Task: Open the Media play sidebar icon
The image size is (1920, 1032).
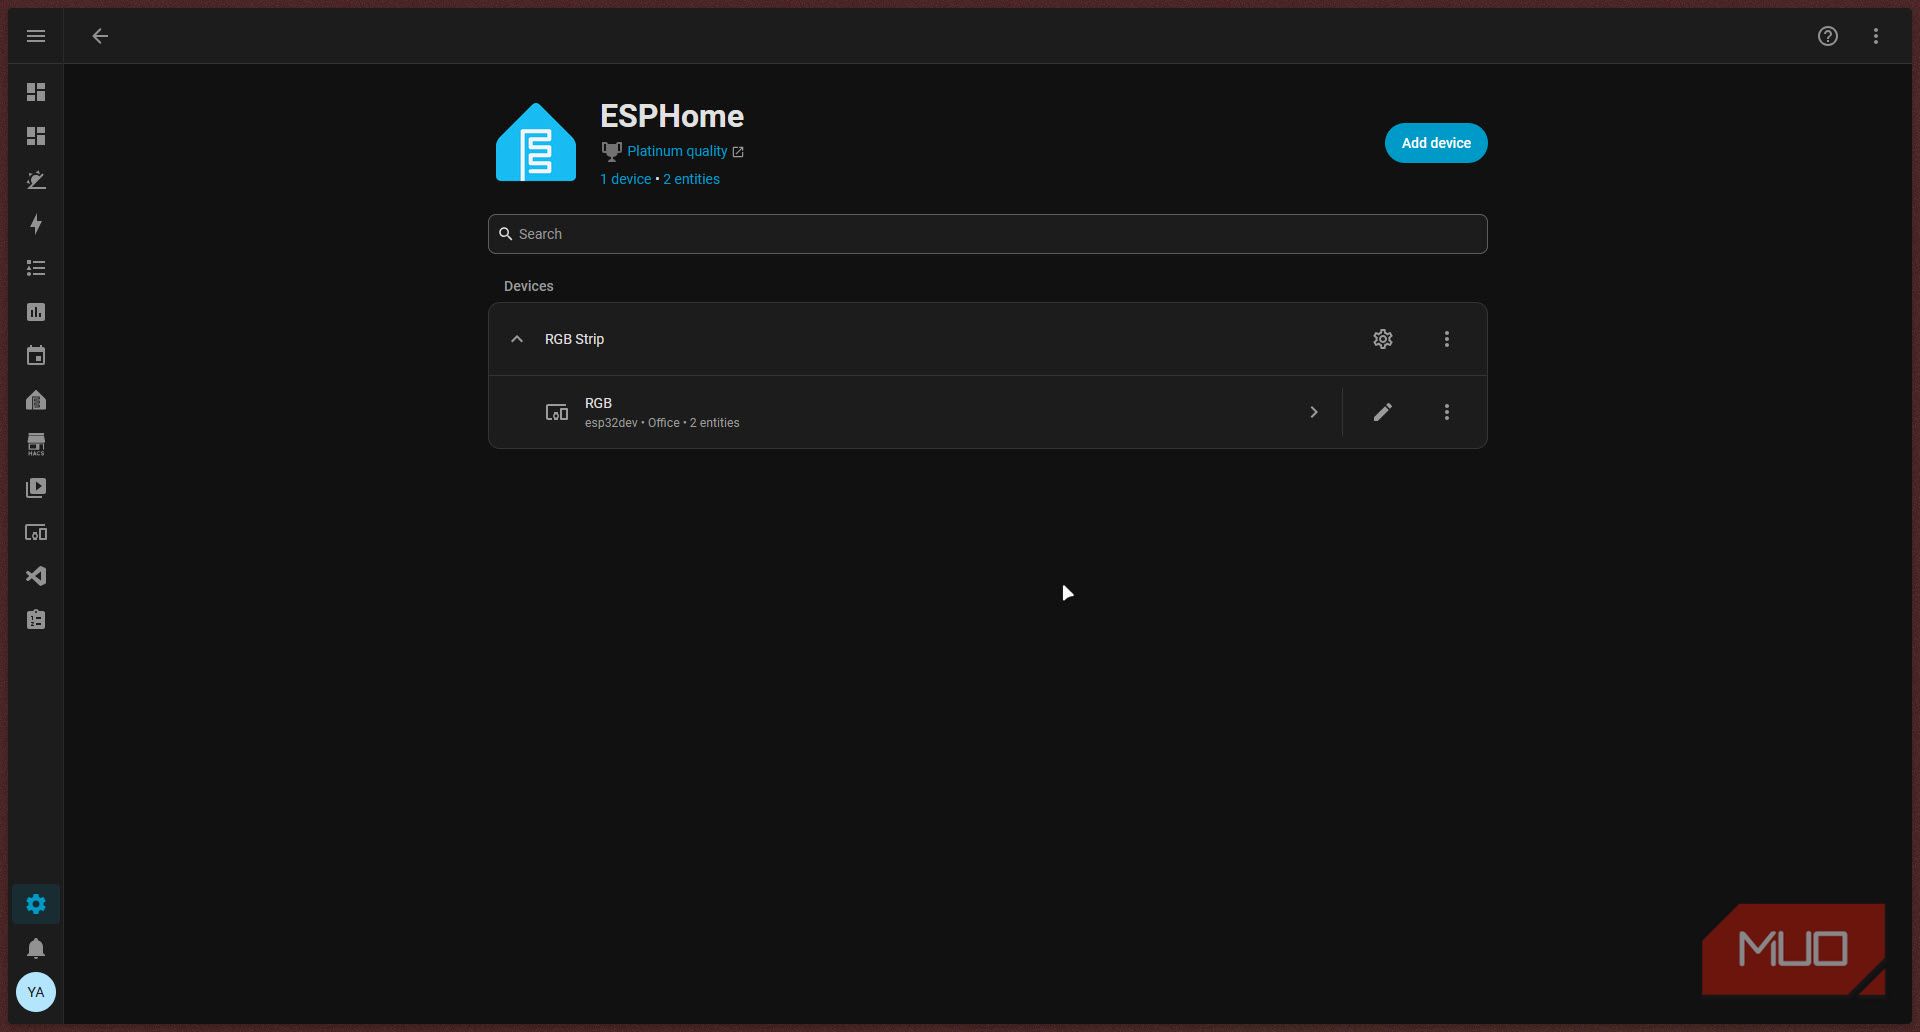Action: (36, 488)
